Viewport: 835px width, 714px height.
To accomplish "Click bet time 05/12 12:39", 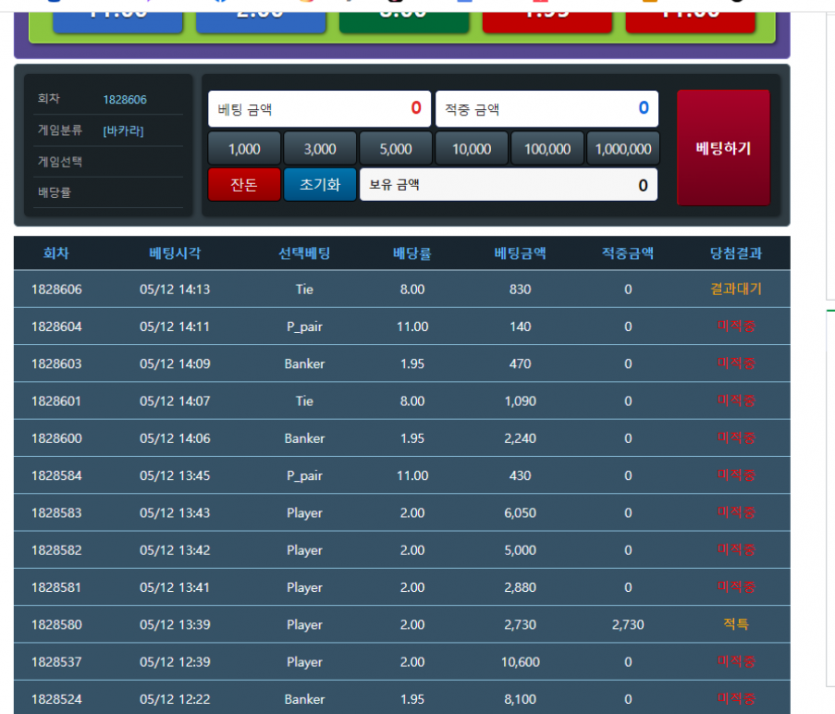I will pos(175,662).
